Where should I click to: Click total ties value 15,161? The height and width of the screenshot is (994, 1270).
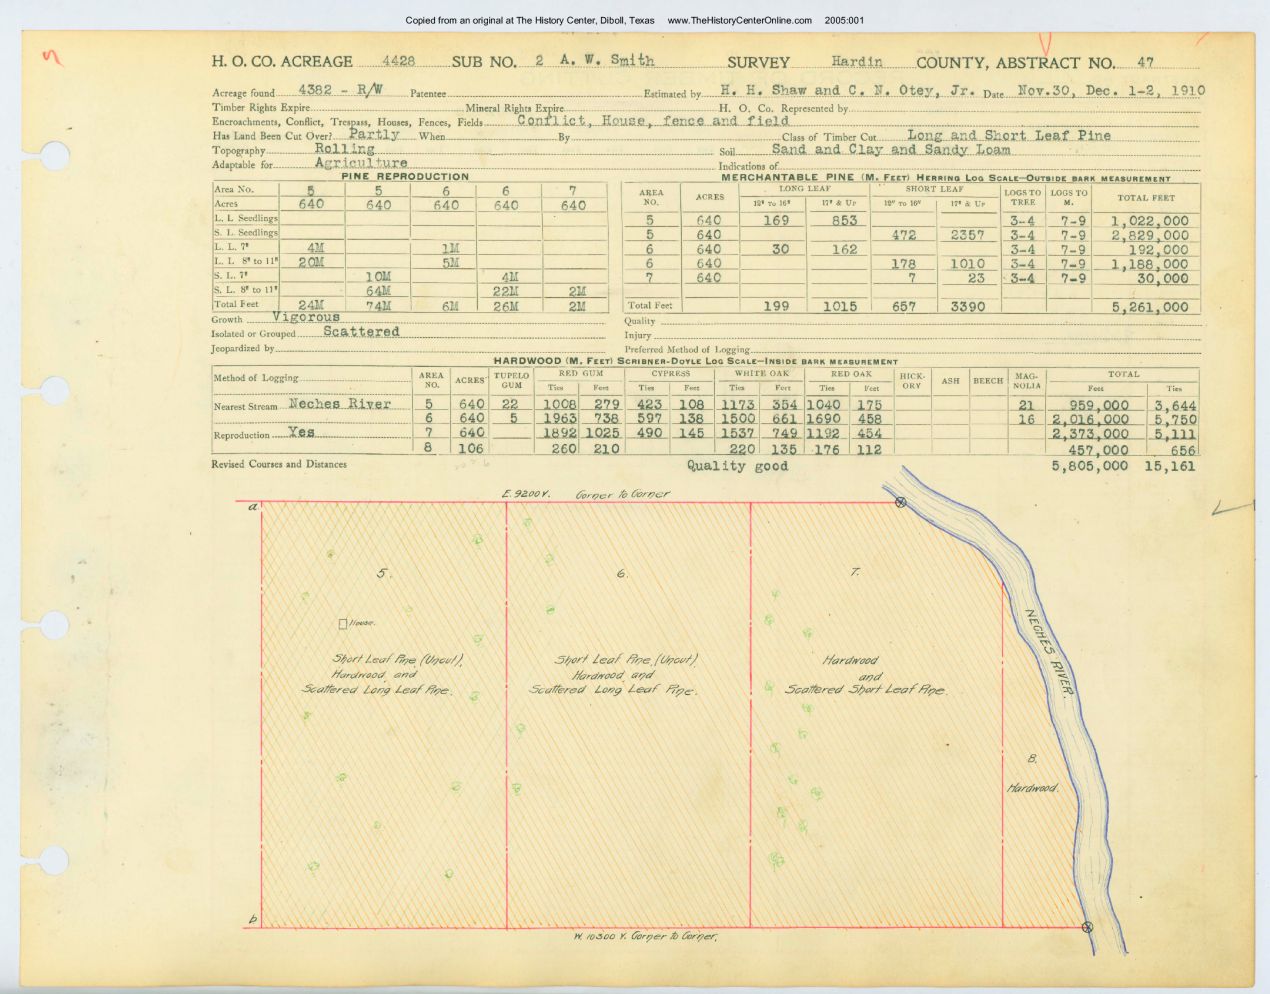pos(1170,466)
